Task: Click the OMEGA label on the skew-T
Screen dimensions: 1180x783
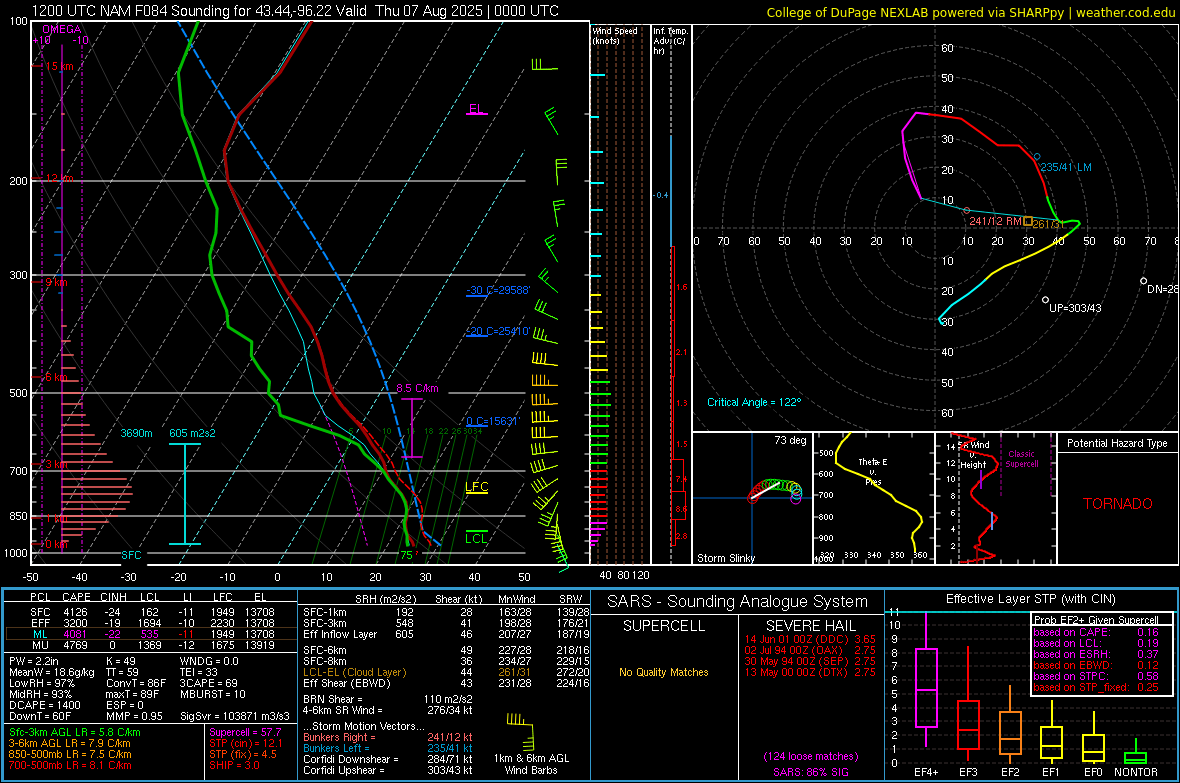Action: (62, 29)
